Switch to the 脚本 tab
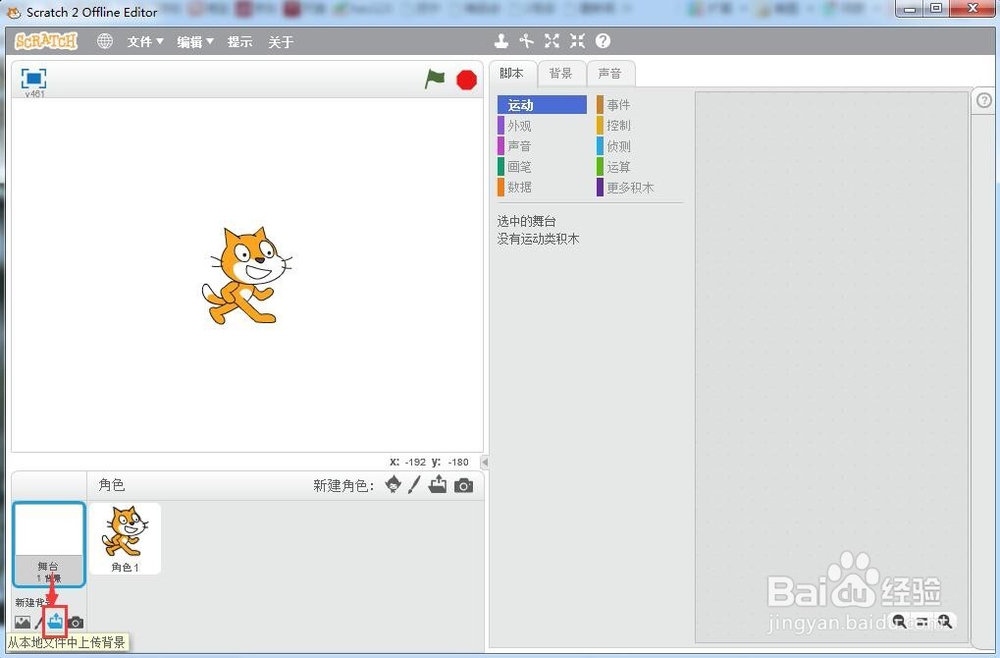The width and height of the screenshot is (1000, 658). coord(511,73)
